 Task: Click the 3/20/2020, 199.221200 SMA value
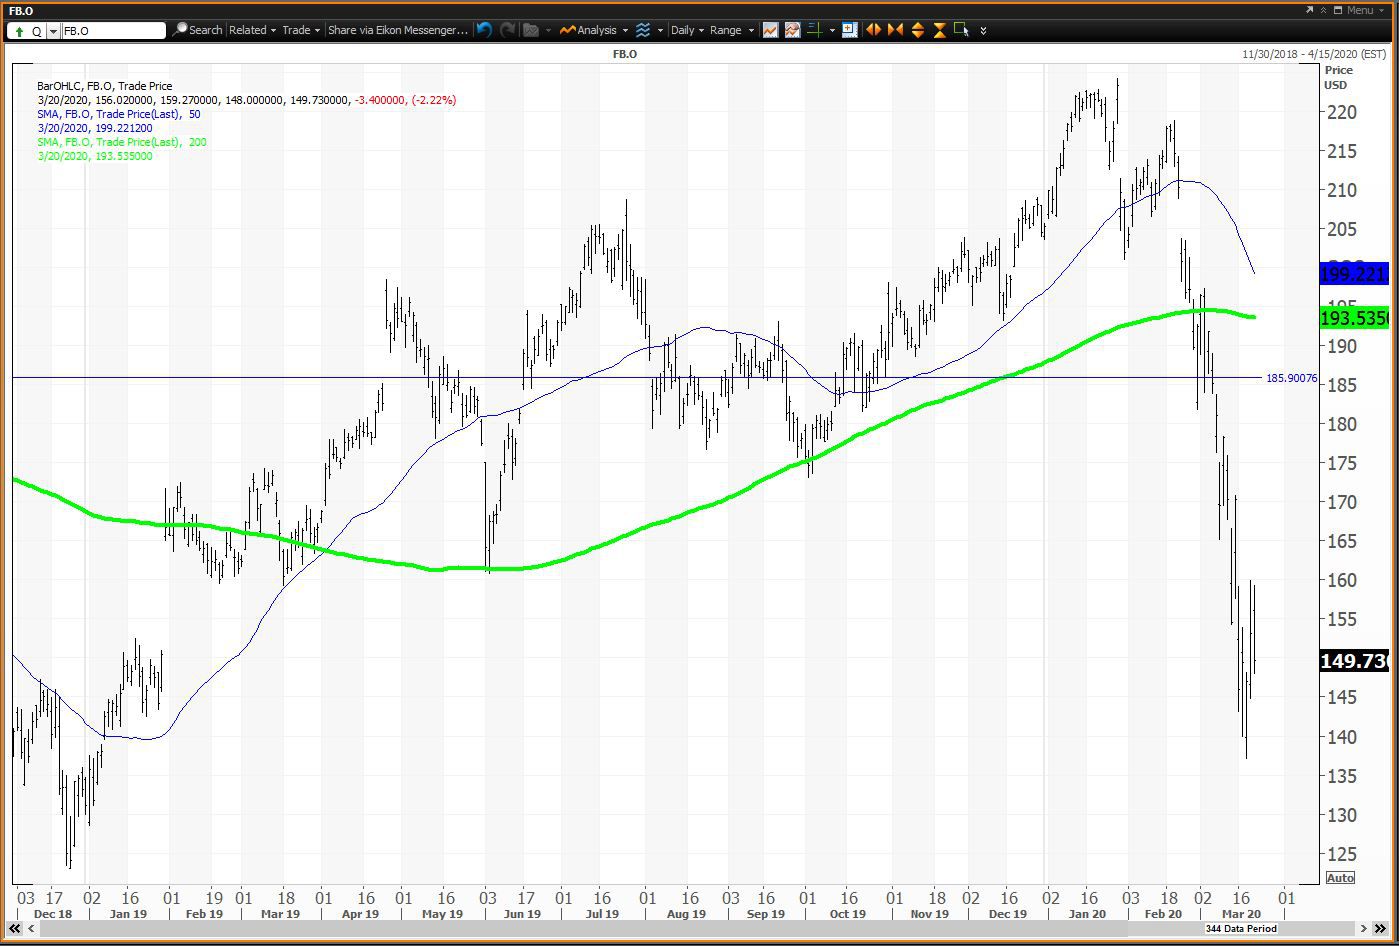pyautogui.click(x=95, y=128)
